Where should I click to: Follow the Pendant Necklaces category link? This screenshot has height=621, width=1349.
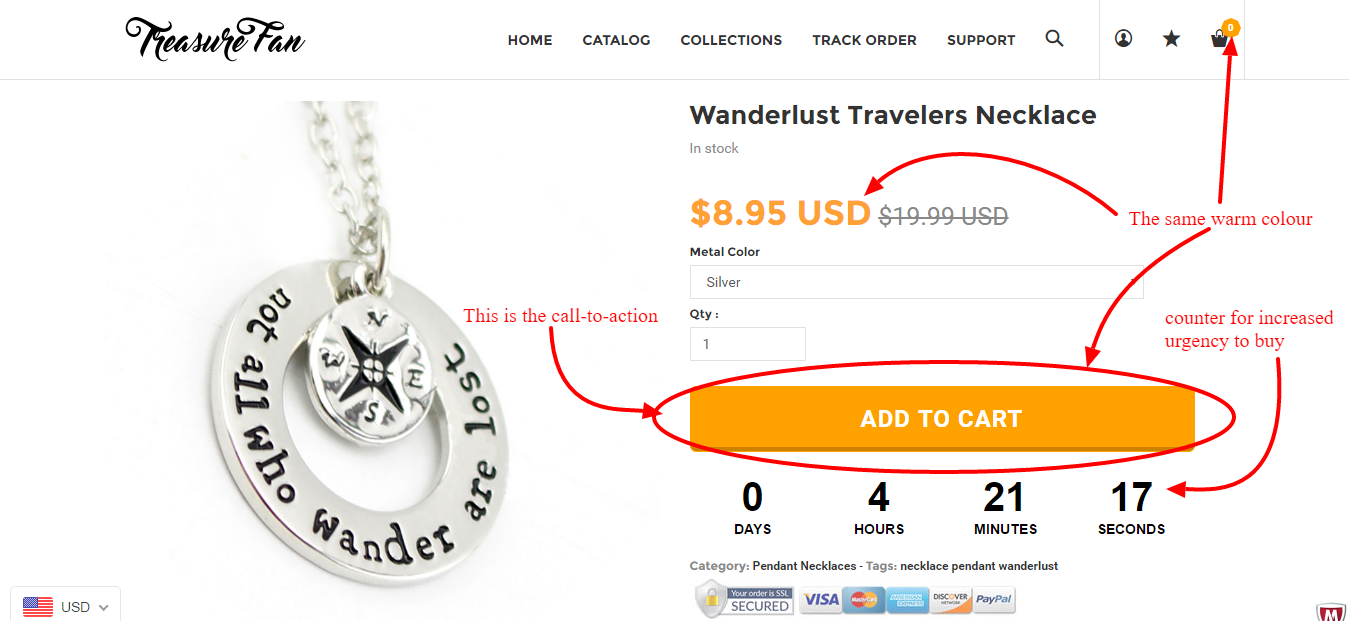(x=804, y=566)
